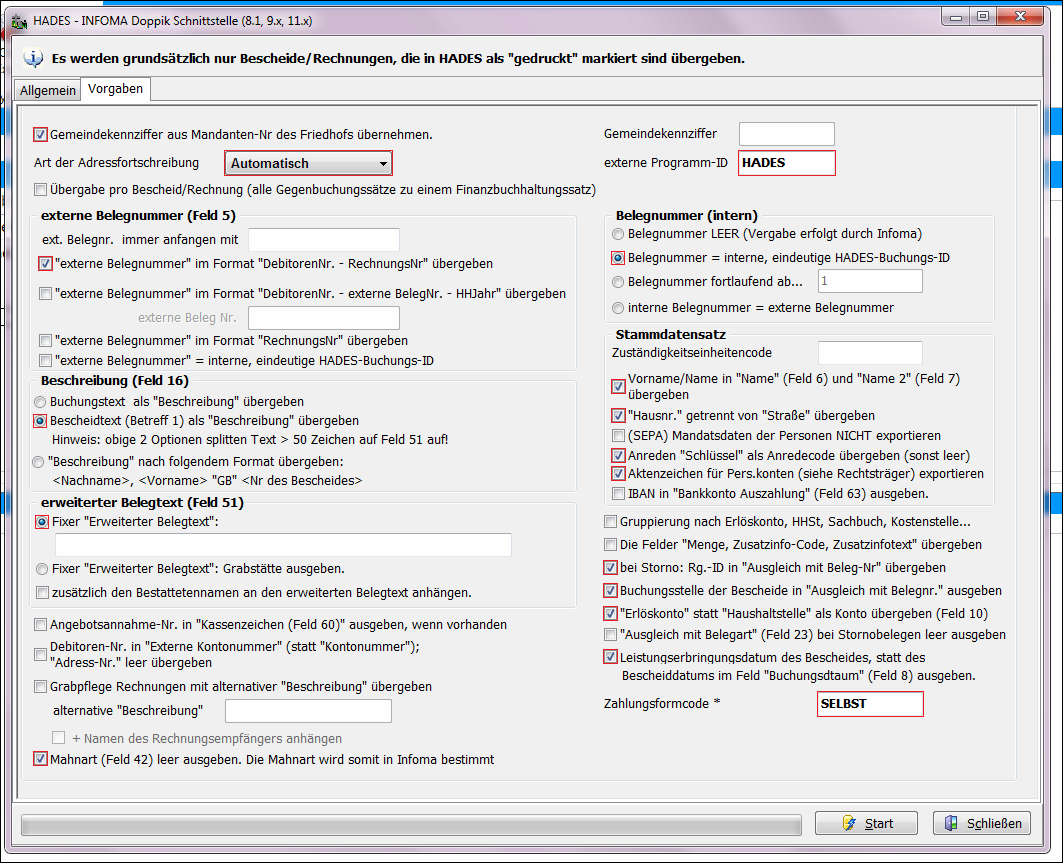Select the Vorgaben tab
The height and width of the screenshot is (863, 1063).
(115, 89)
